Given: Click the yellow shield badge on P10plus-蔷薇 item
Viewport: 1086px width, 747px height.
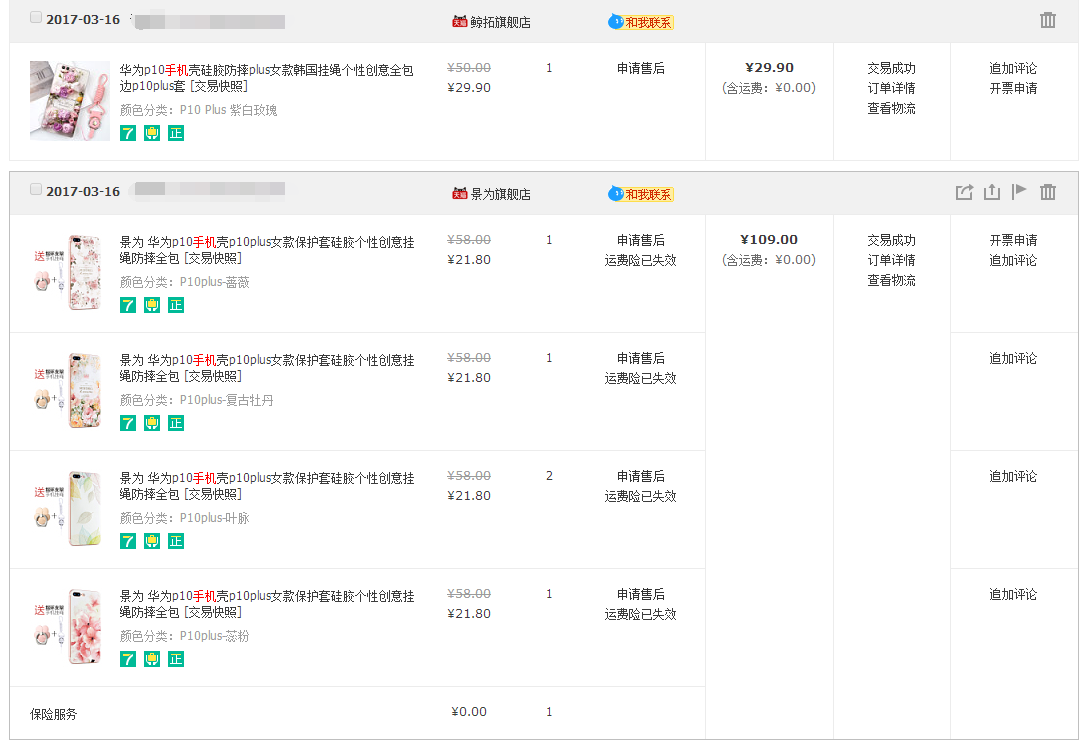Looking at the screenshot, I should (x=152, y=305).
